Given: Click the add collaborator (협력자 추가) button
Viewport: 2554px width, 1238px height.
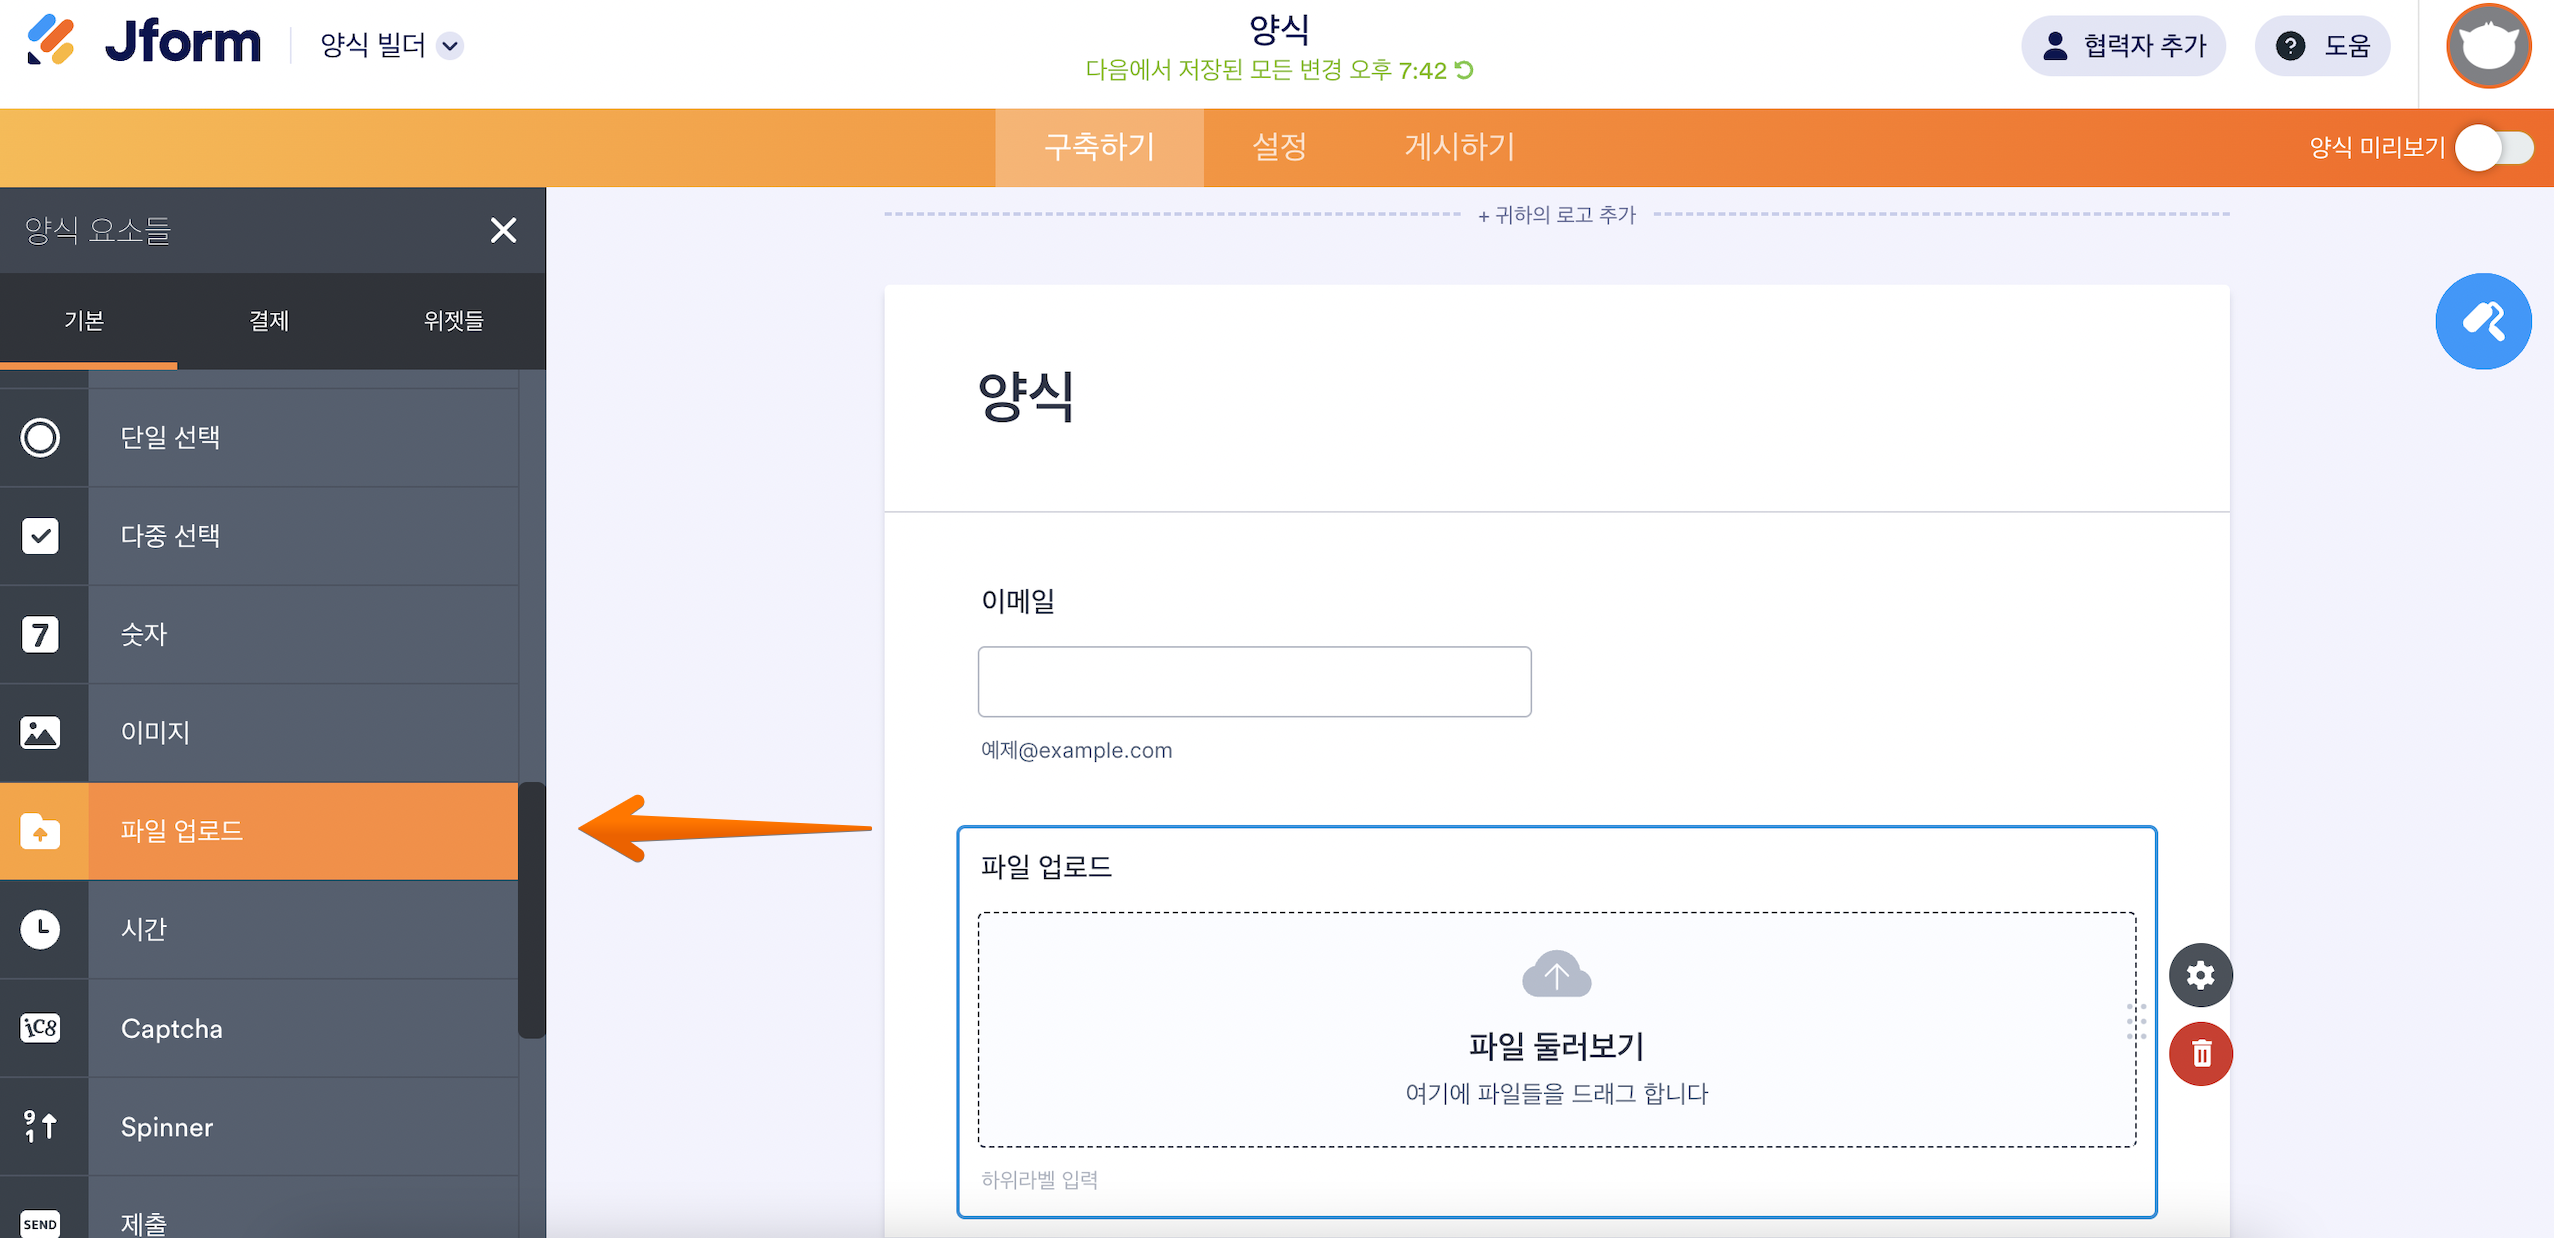Looking at the screenshot, I should (2123, 46).
